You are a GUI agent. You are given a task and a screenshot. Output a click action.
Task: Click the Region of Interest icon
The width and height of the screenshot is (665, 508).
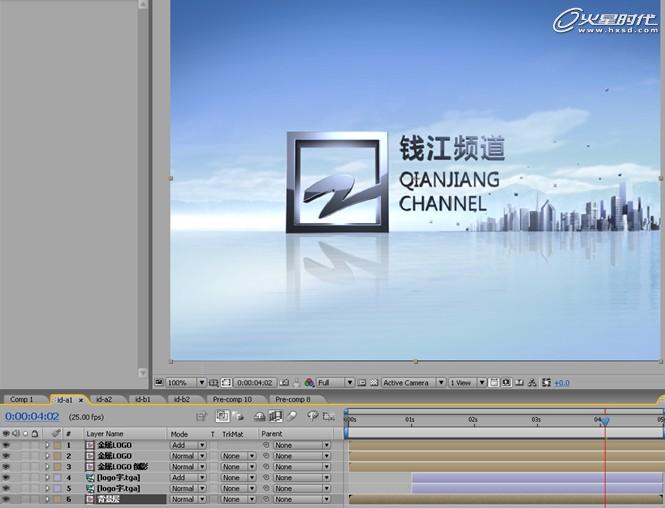pos(362,382)
